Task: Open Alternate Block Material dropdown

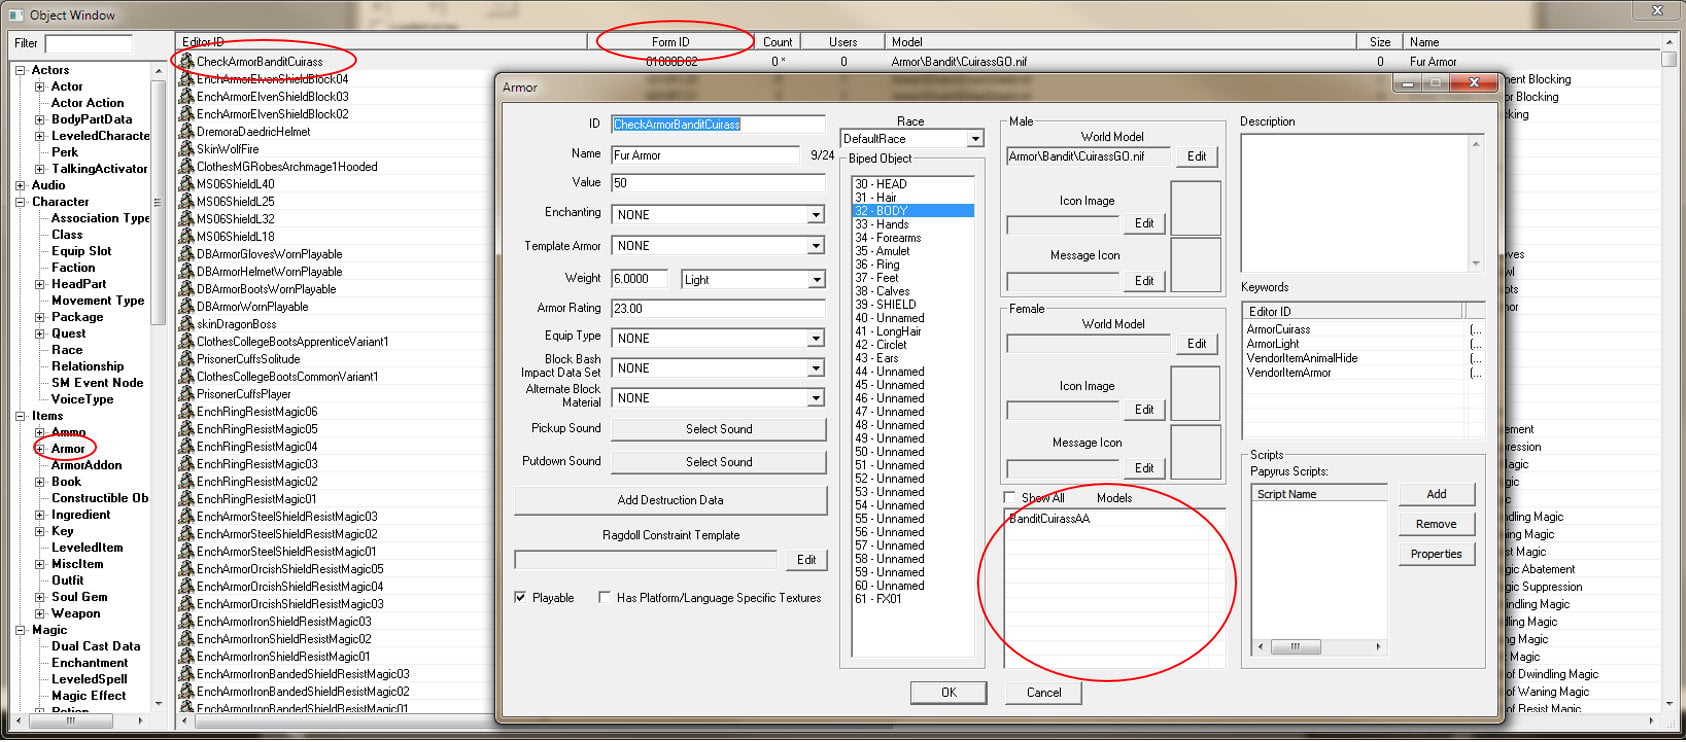Action: pos(816,398)
